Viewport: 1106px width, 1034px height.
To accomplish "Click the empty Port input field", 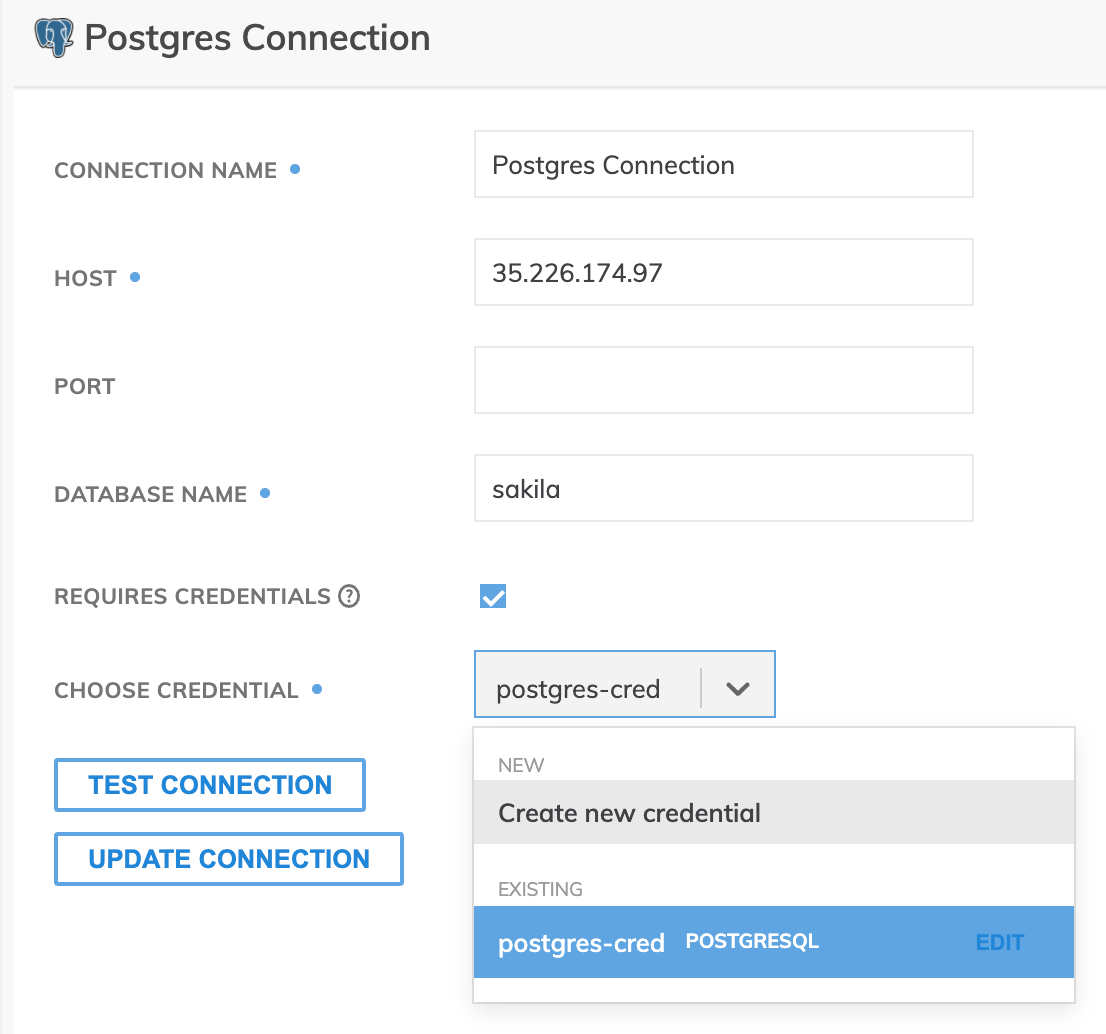I will coord(723,380).
